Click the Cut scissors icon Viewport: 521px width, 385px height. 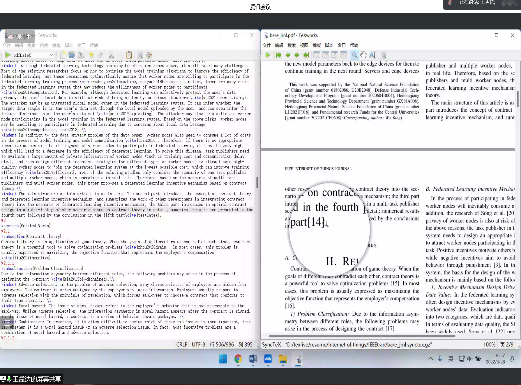coord(111,55)
